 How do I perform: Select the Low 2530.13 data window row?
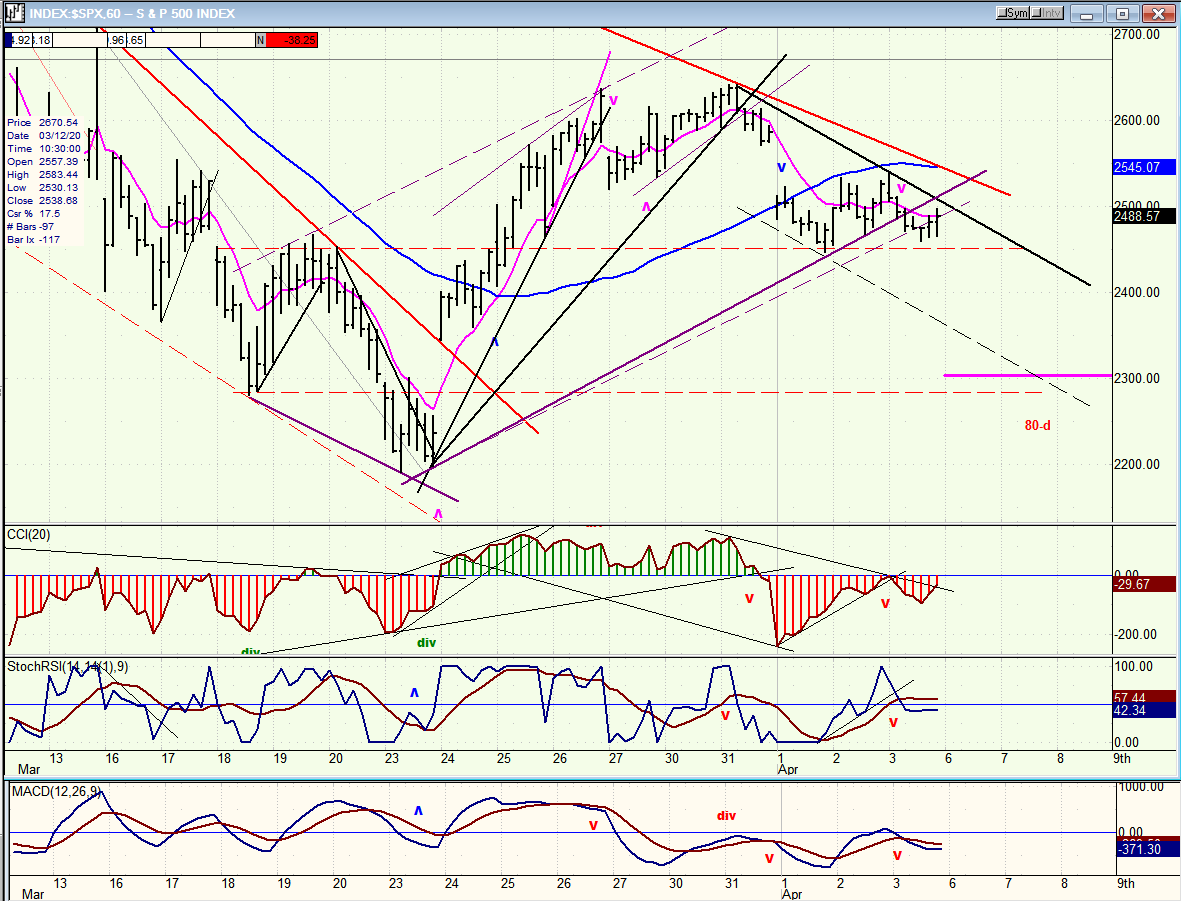(43, 188)
